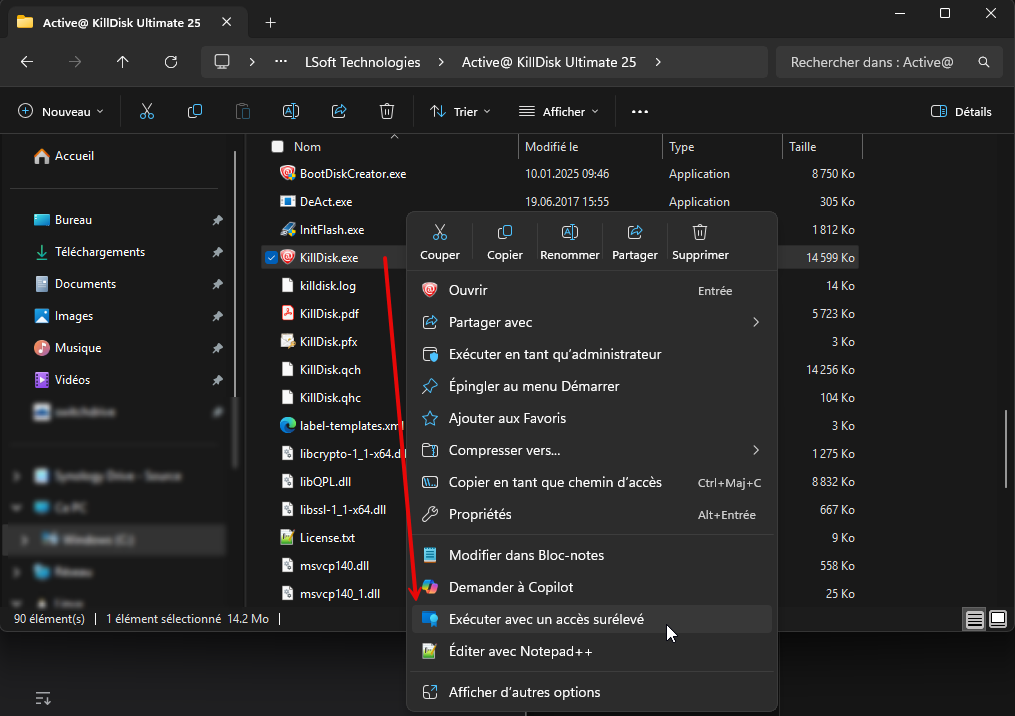The width and height of the screenshot is (1015, 716).
Task: Open the Nouveau dropdown
Action: point(61,111)
